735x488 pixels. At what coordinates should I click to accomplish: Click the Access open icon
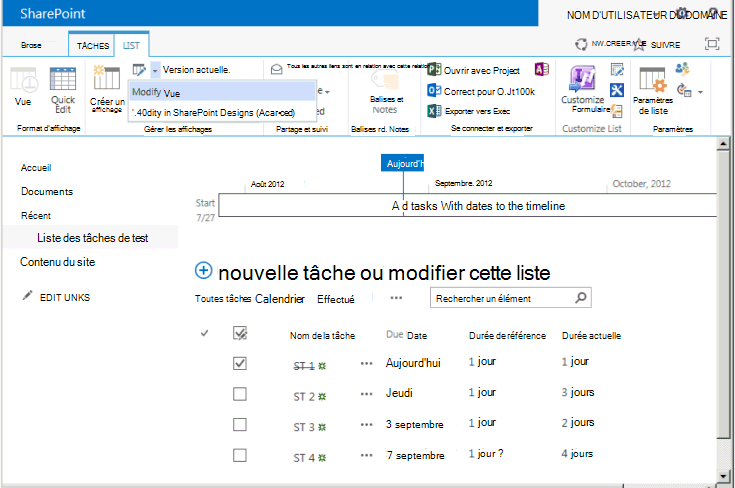click(541, 69)
